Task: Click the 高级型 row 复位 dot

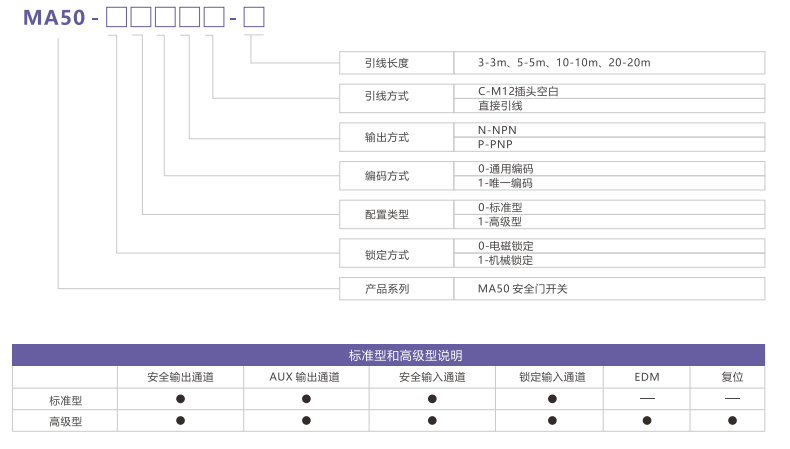Action: click(732, 420)
